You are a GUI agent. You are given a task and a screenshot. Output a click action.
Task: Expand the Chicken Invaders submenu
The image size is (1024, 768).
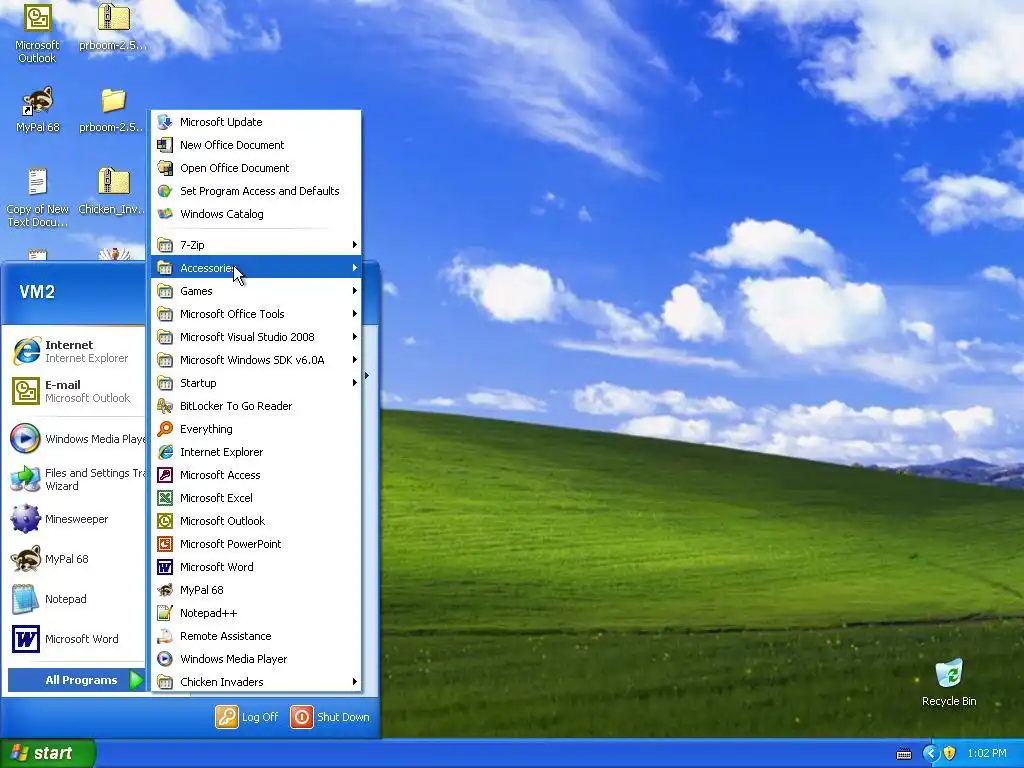(256, 682)
